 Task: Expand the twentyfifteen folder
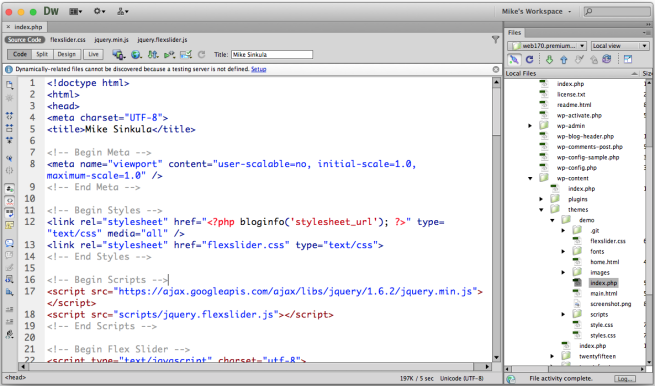pyautogui.click(x=552, y=356)
